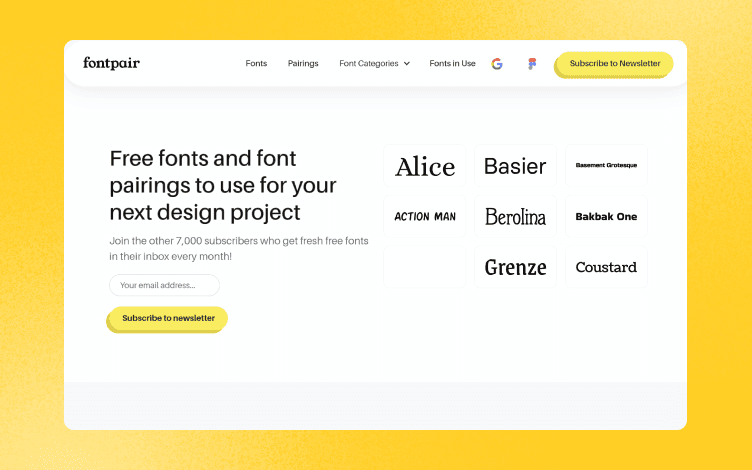
Task: Select the Alice font card
Action: click(424, 165)
